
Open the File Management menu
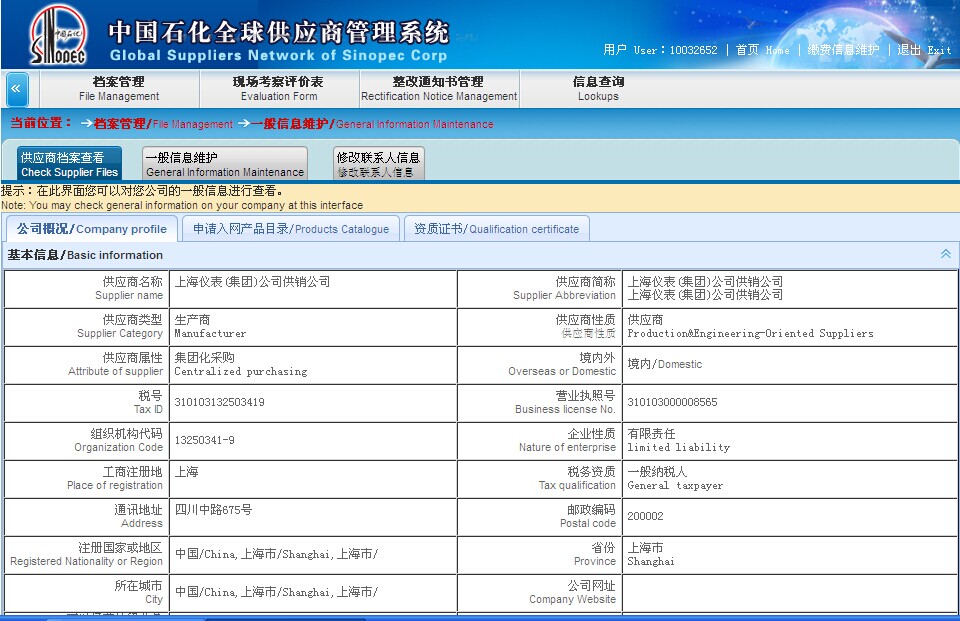pos(119,89)
